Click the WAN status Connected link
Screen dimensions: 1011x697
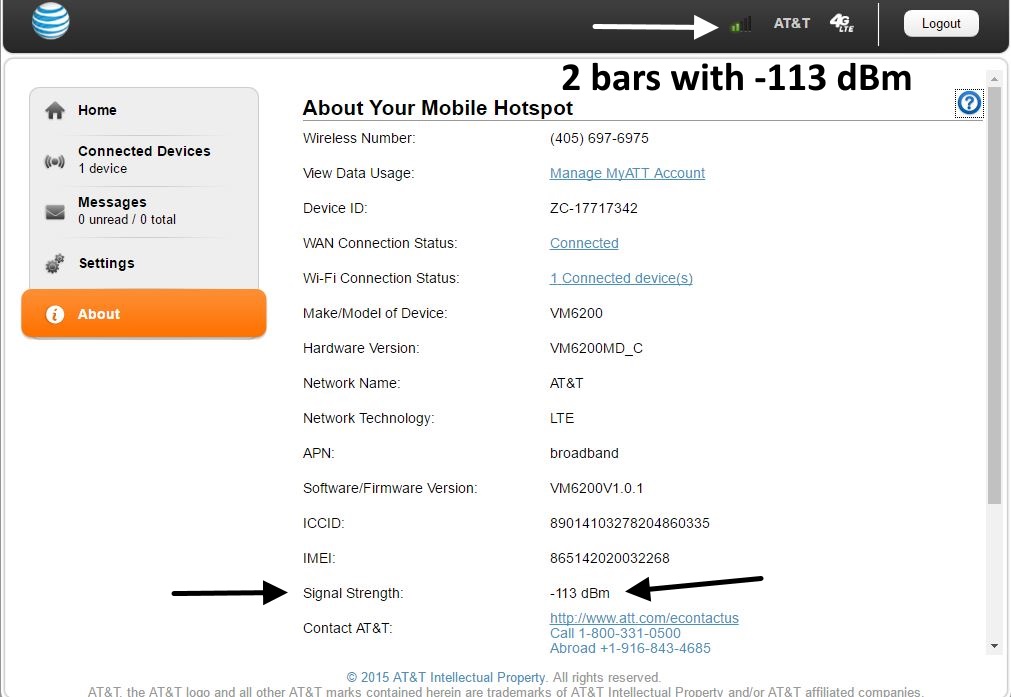click(584, 243)
